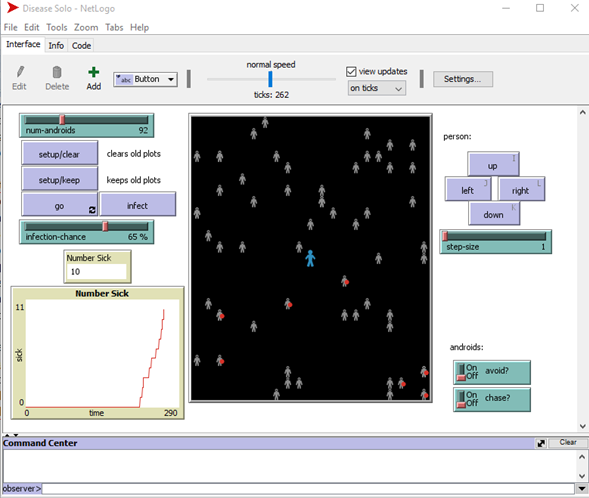Open the Tools menu
Viewport: 589px width, 498px height.
click(x=57, y=27)
